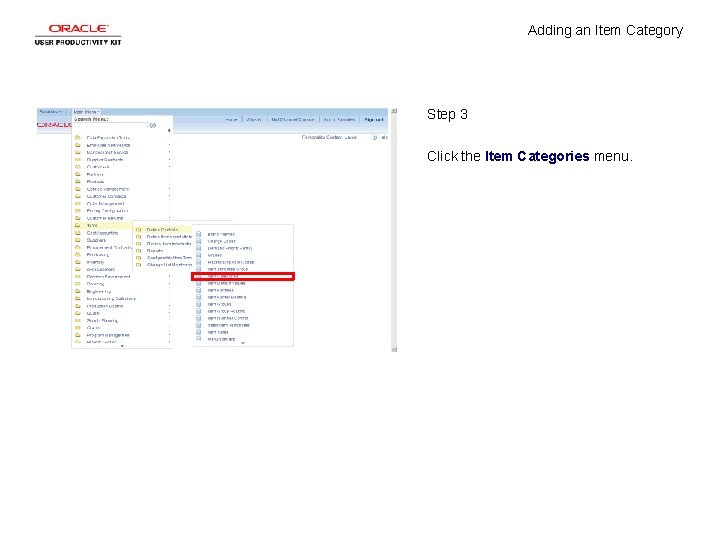This screenshot has width=720, height=540.
Task: Click folder icon next to Supplier Contracts
Action: pyautogui.click(x=78, y=160)
